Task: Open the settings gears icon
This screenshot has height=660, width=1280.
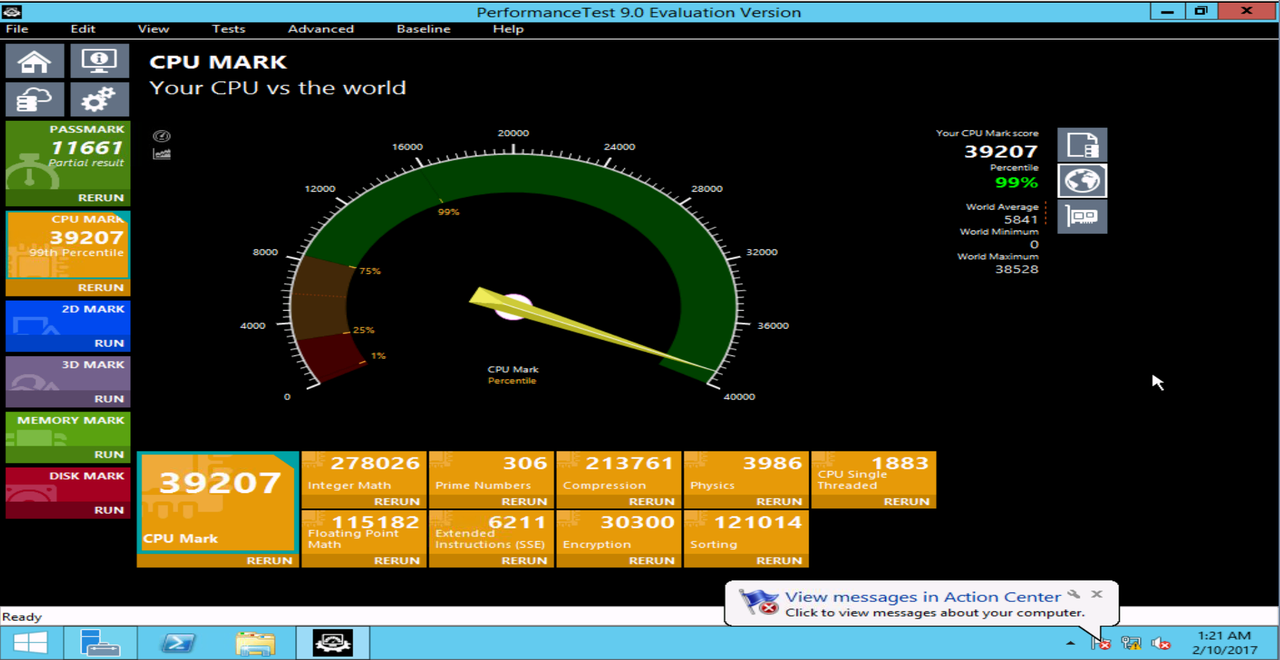Action: pos(99,100)
